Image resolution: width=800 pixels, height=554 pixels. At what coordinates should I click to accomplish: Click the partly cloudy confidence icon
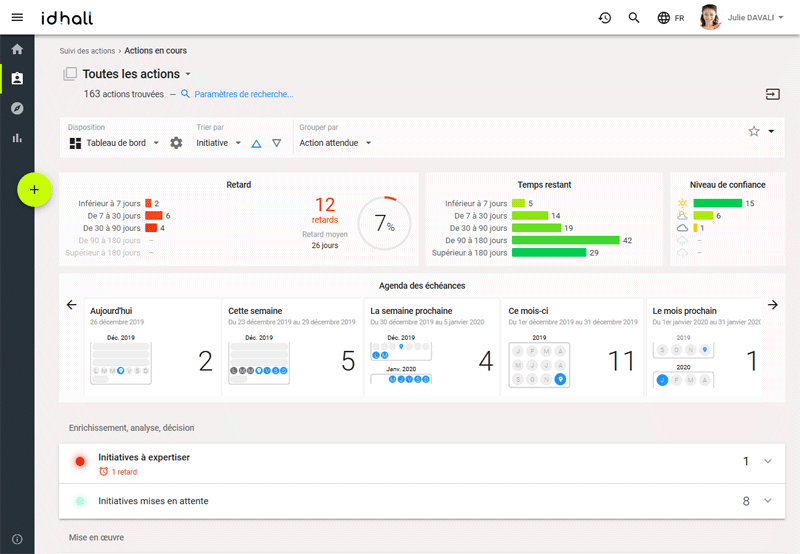[682, 215]
